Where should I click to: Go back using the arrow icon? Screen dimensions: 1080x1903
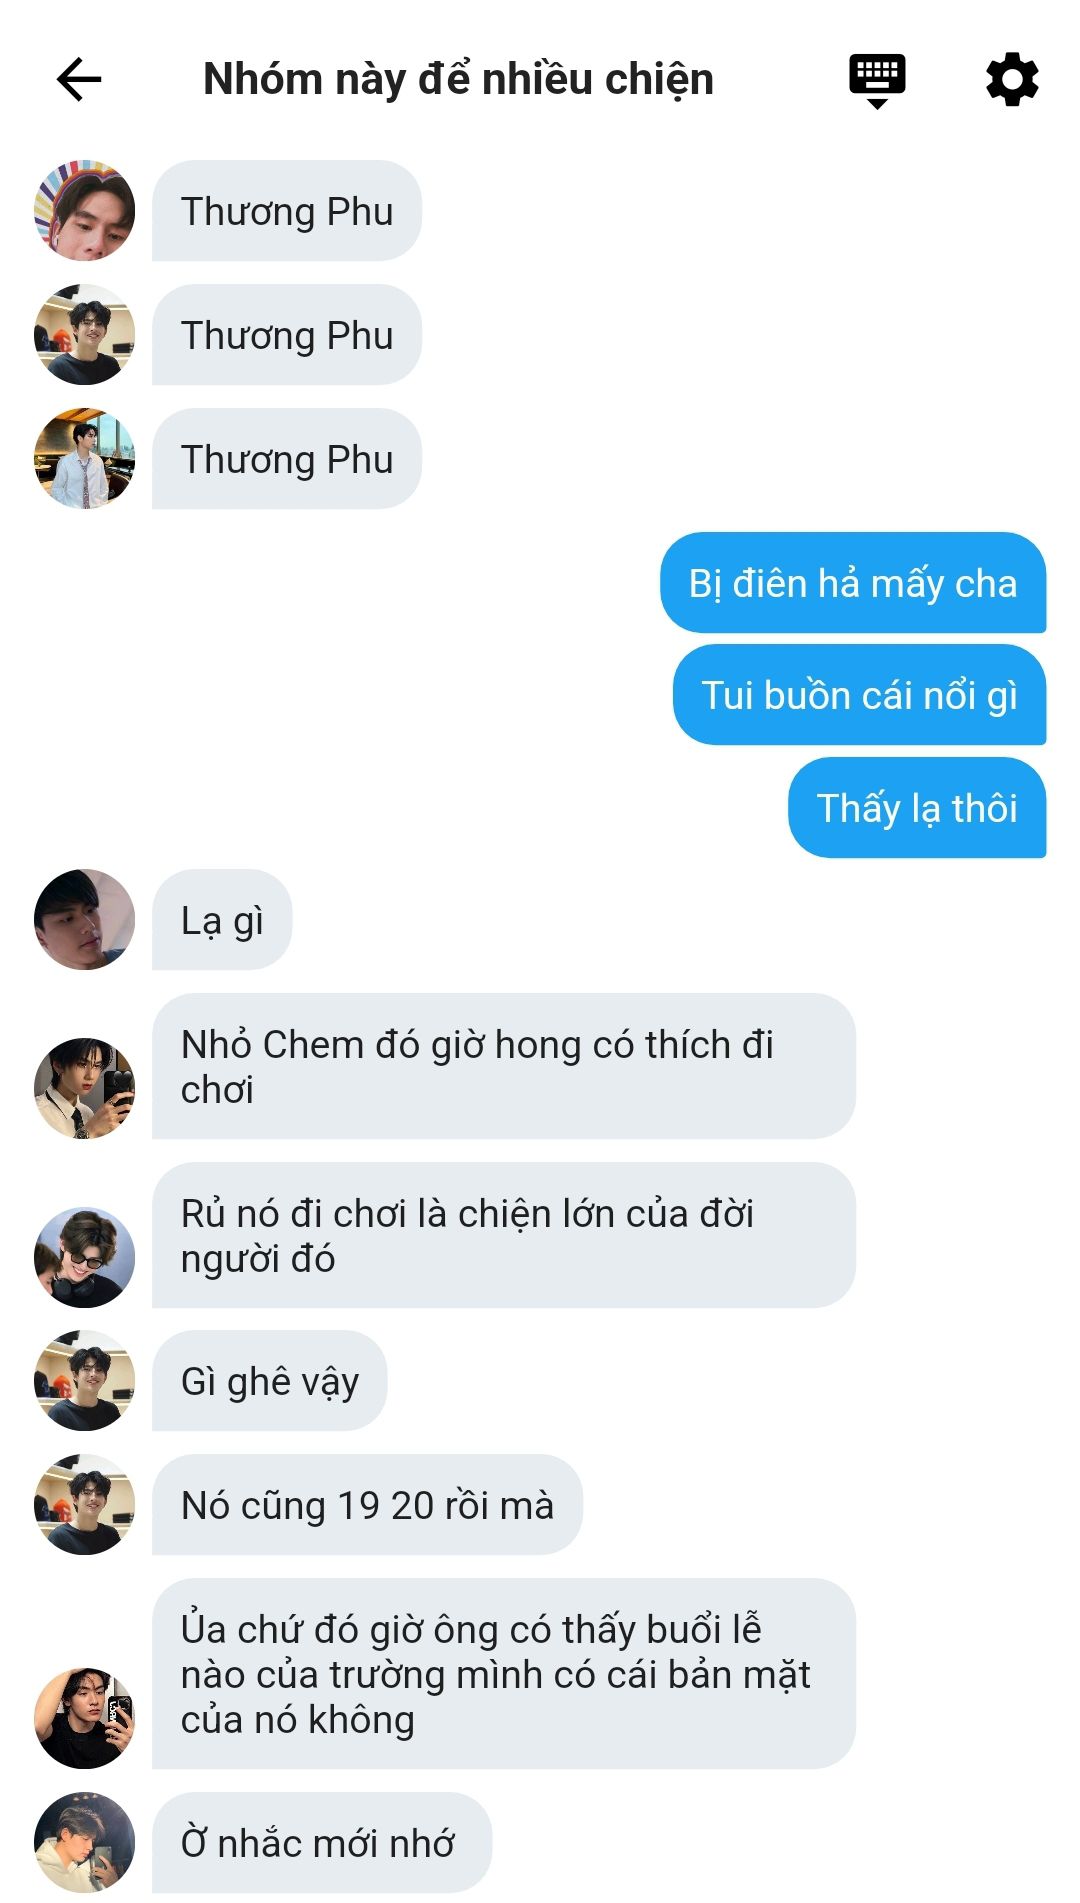click(x=79, y=80)
